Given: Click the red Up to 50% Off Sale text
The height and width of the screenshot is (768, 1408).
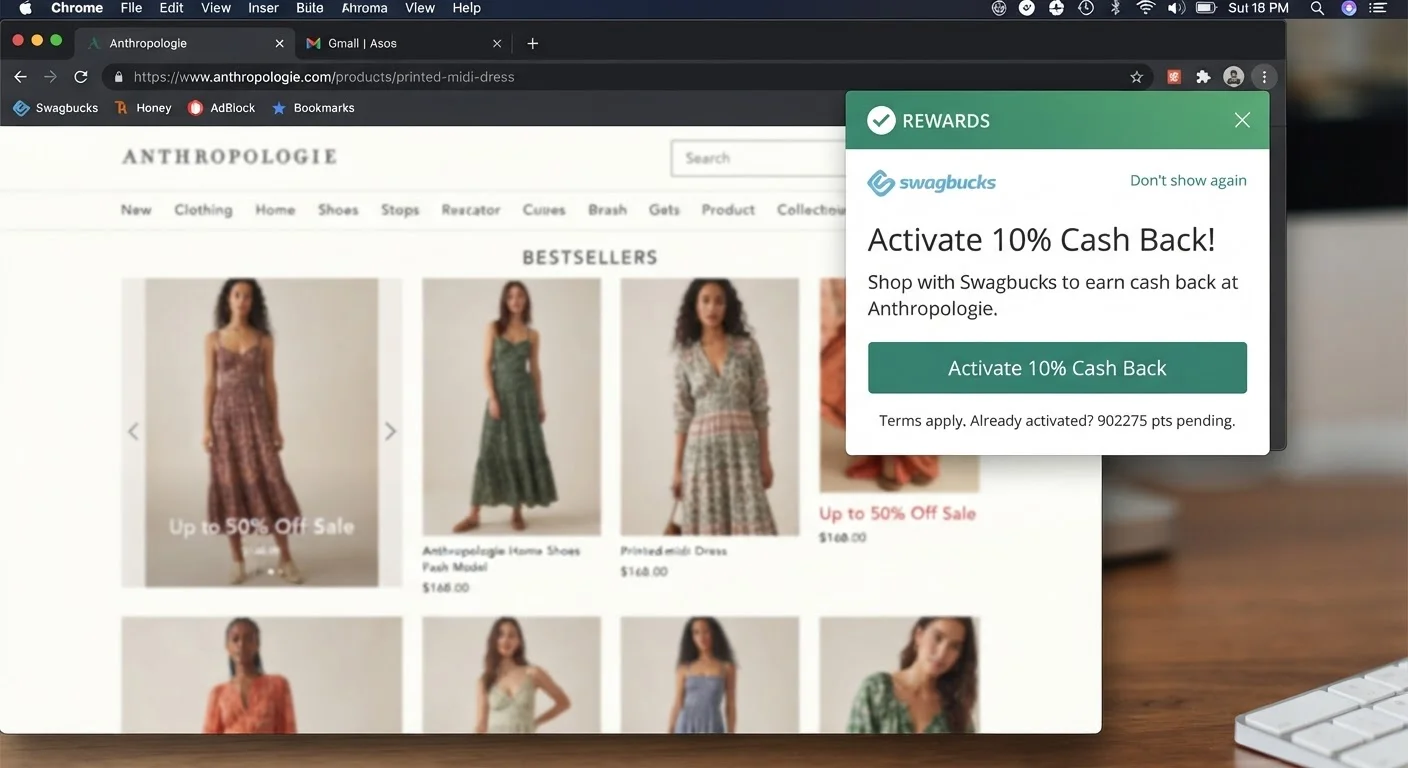Looking at the screenshot, I should 897,513.
